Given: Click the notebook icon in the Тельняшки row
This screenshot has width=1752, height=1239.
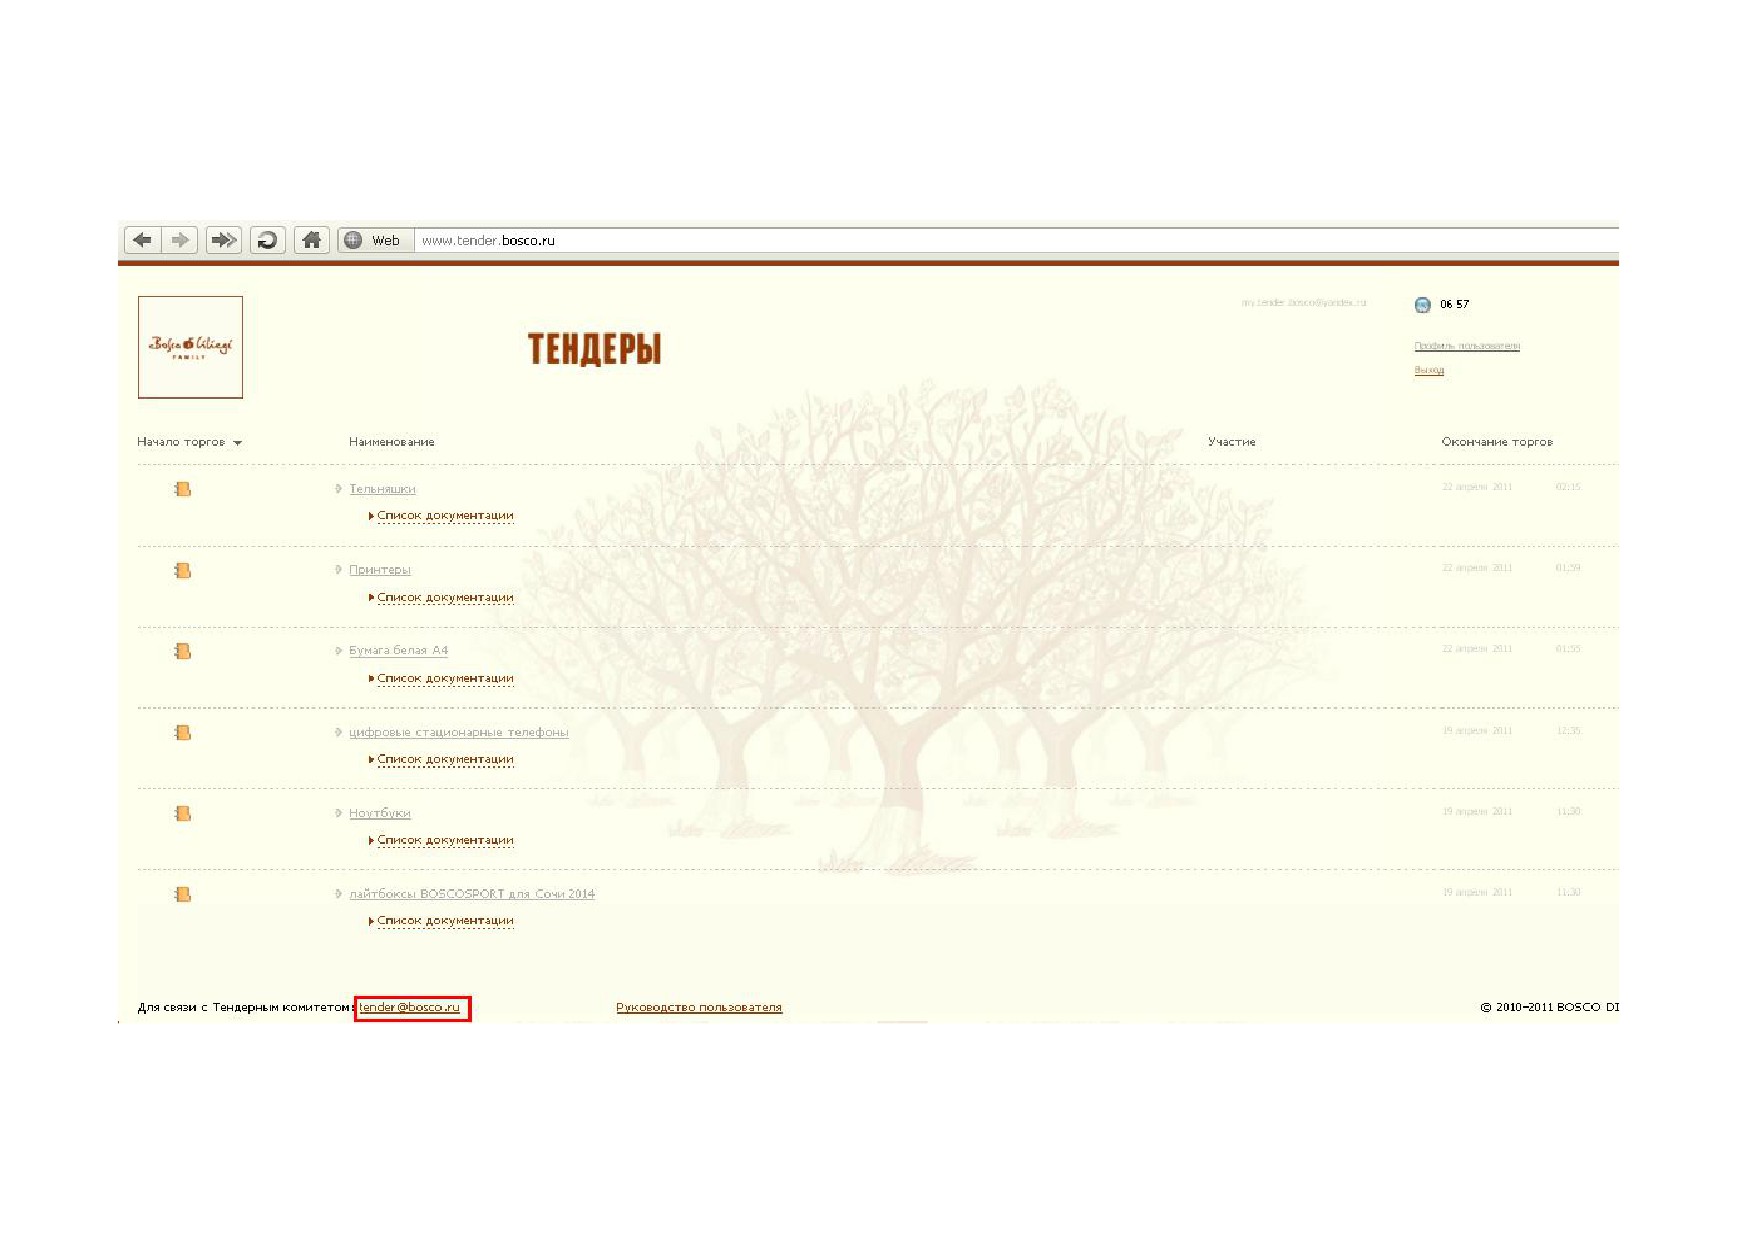Looking at the screenshot, I should point(182,489).
